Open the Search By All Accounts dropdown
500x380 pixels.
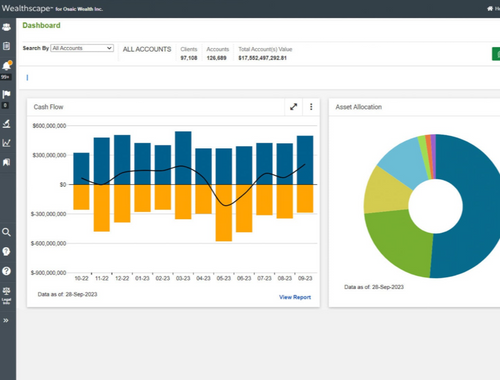(82, 48)
